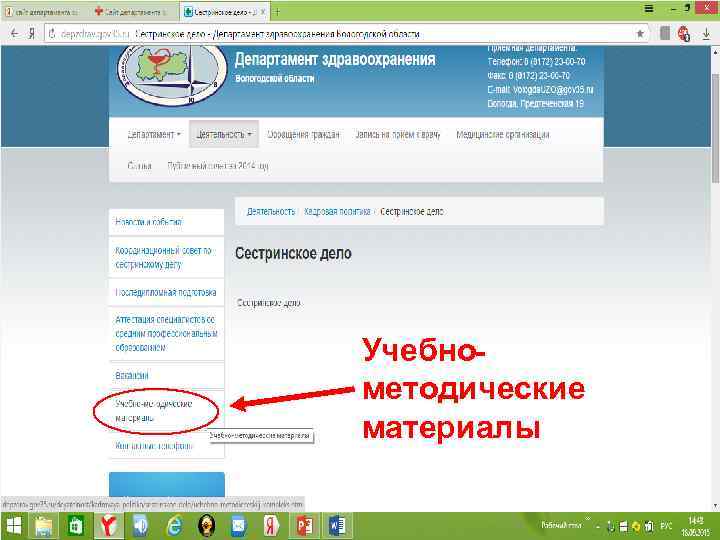Expand the Деятельность dropdown menu
Viewport: 720px width, 540px height.
[224, 135]
